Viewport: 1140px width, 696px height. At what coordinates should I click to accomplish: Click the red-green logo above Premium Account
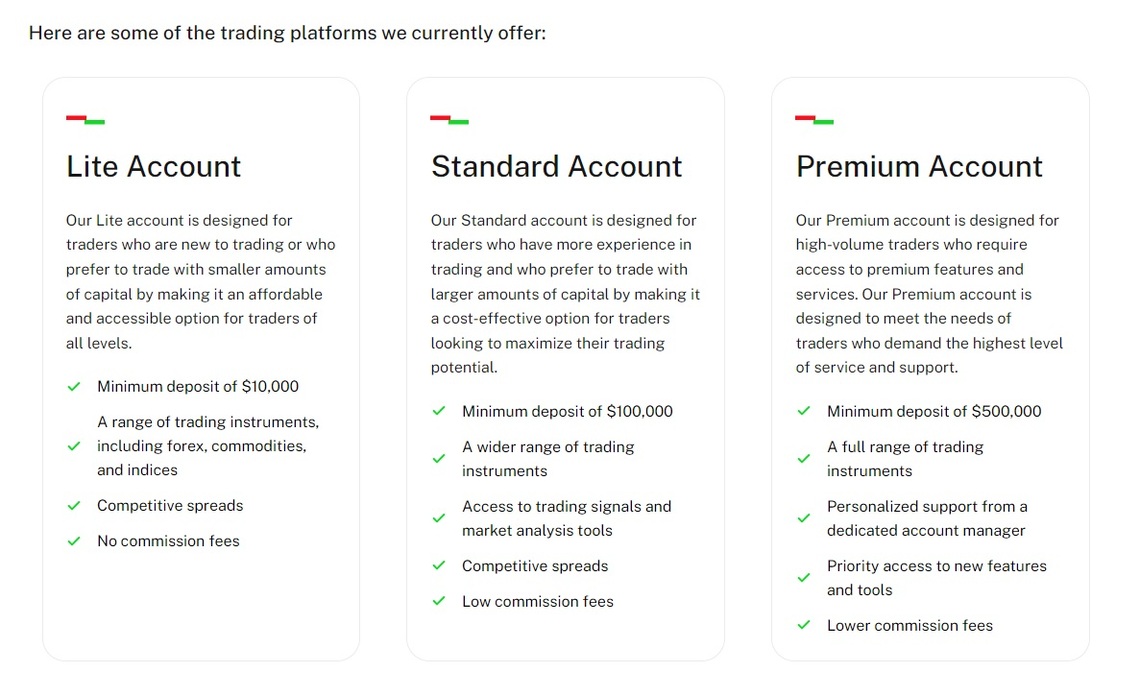click(814, 119)
